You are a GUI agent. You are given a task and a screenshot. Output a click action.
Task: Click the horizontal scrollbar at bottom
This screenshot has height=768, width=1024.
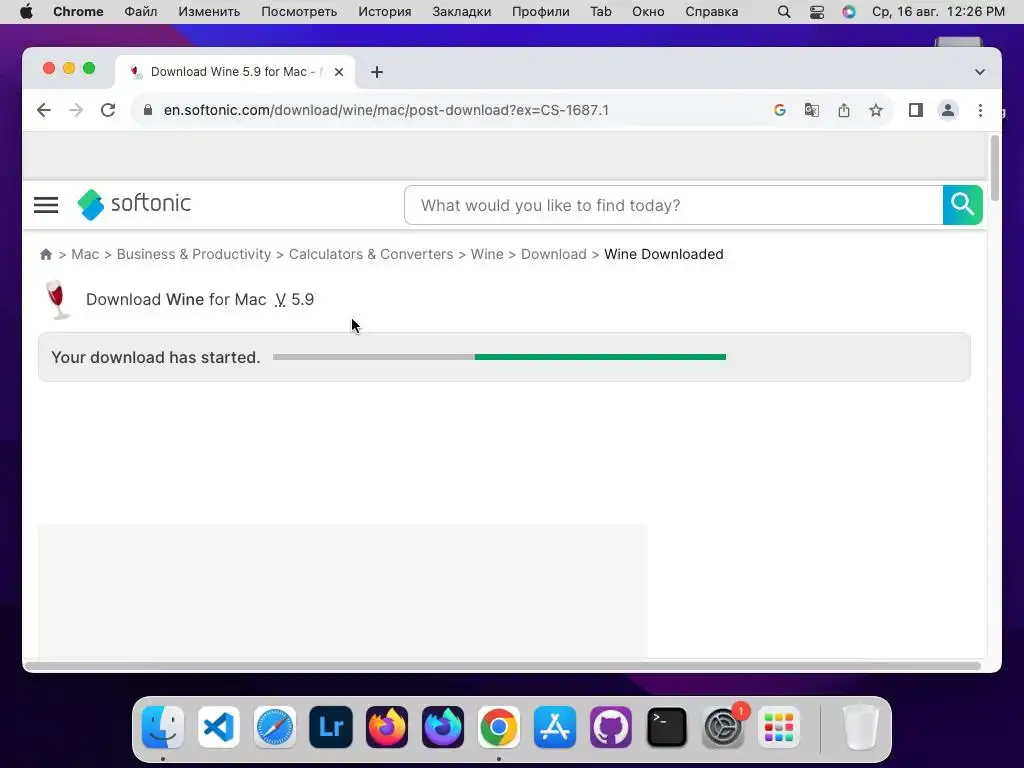coord(503,666)
